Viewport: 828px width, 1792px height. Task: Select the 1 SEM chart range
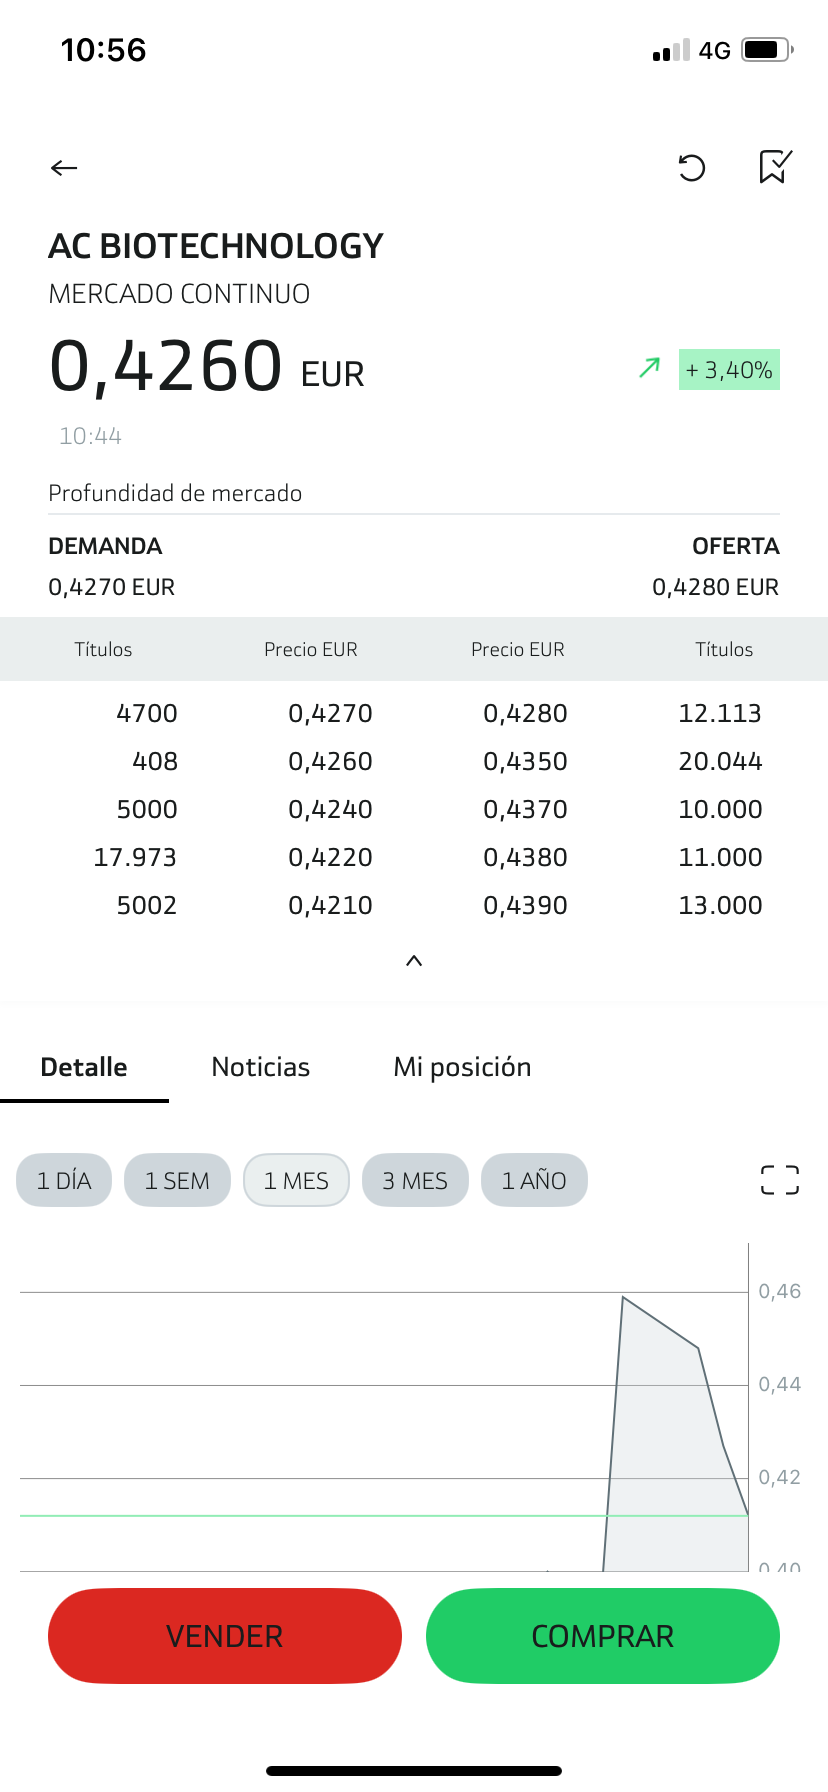pos(177,1181)
